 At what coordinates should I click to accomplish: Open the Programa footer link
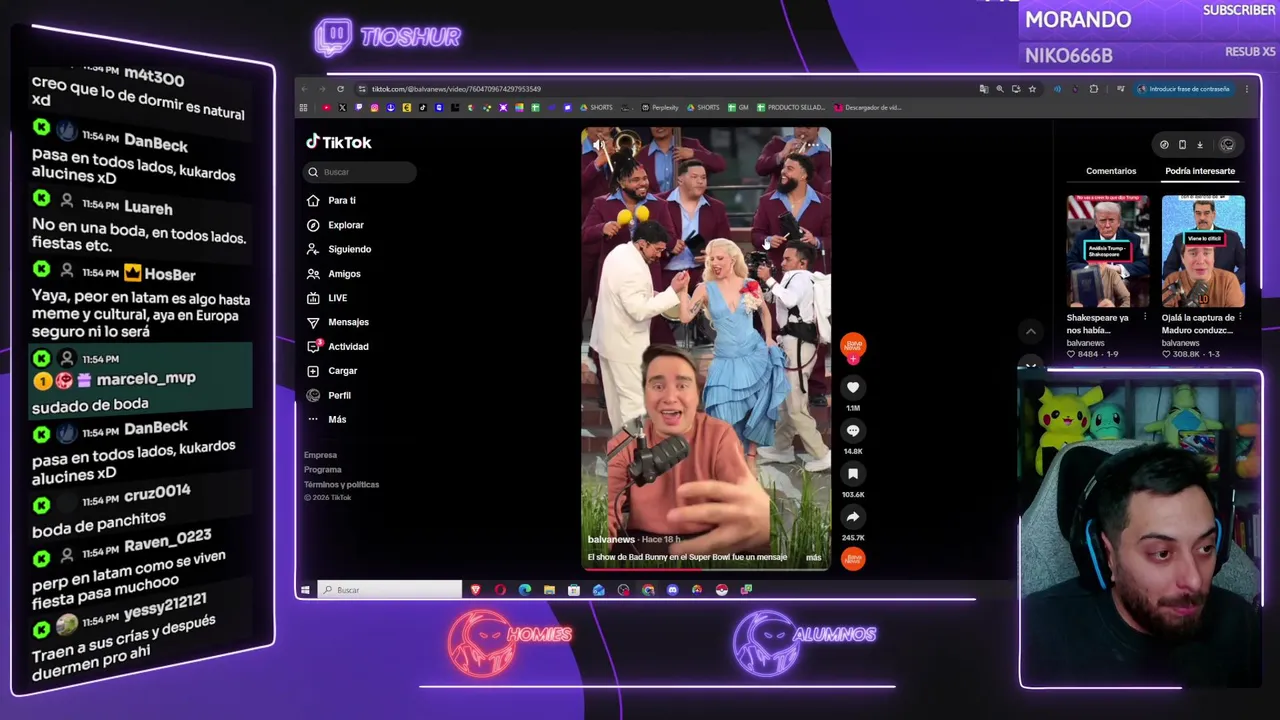(x=322, y=470)
